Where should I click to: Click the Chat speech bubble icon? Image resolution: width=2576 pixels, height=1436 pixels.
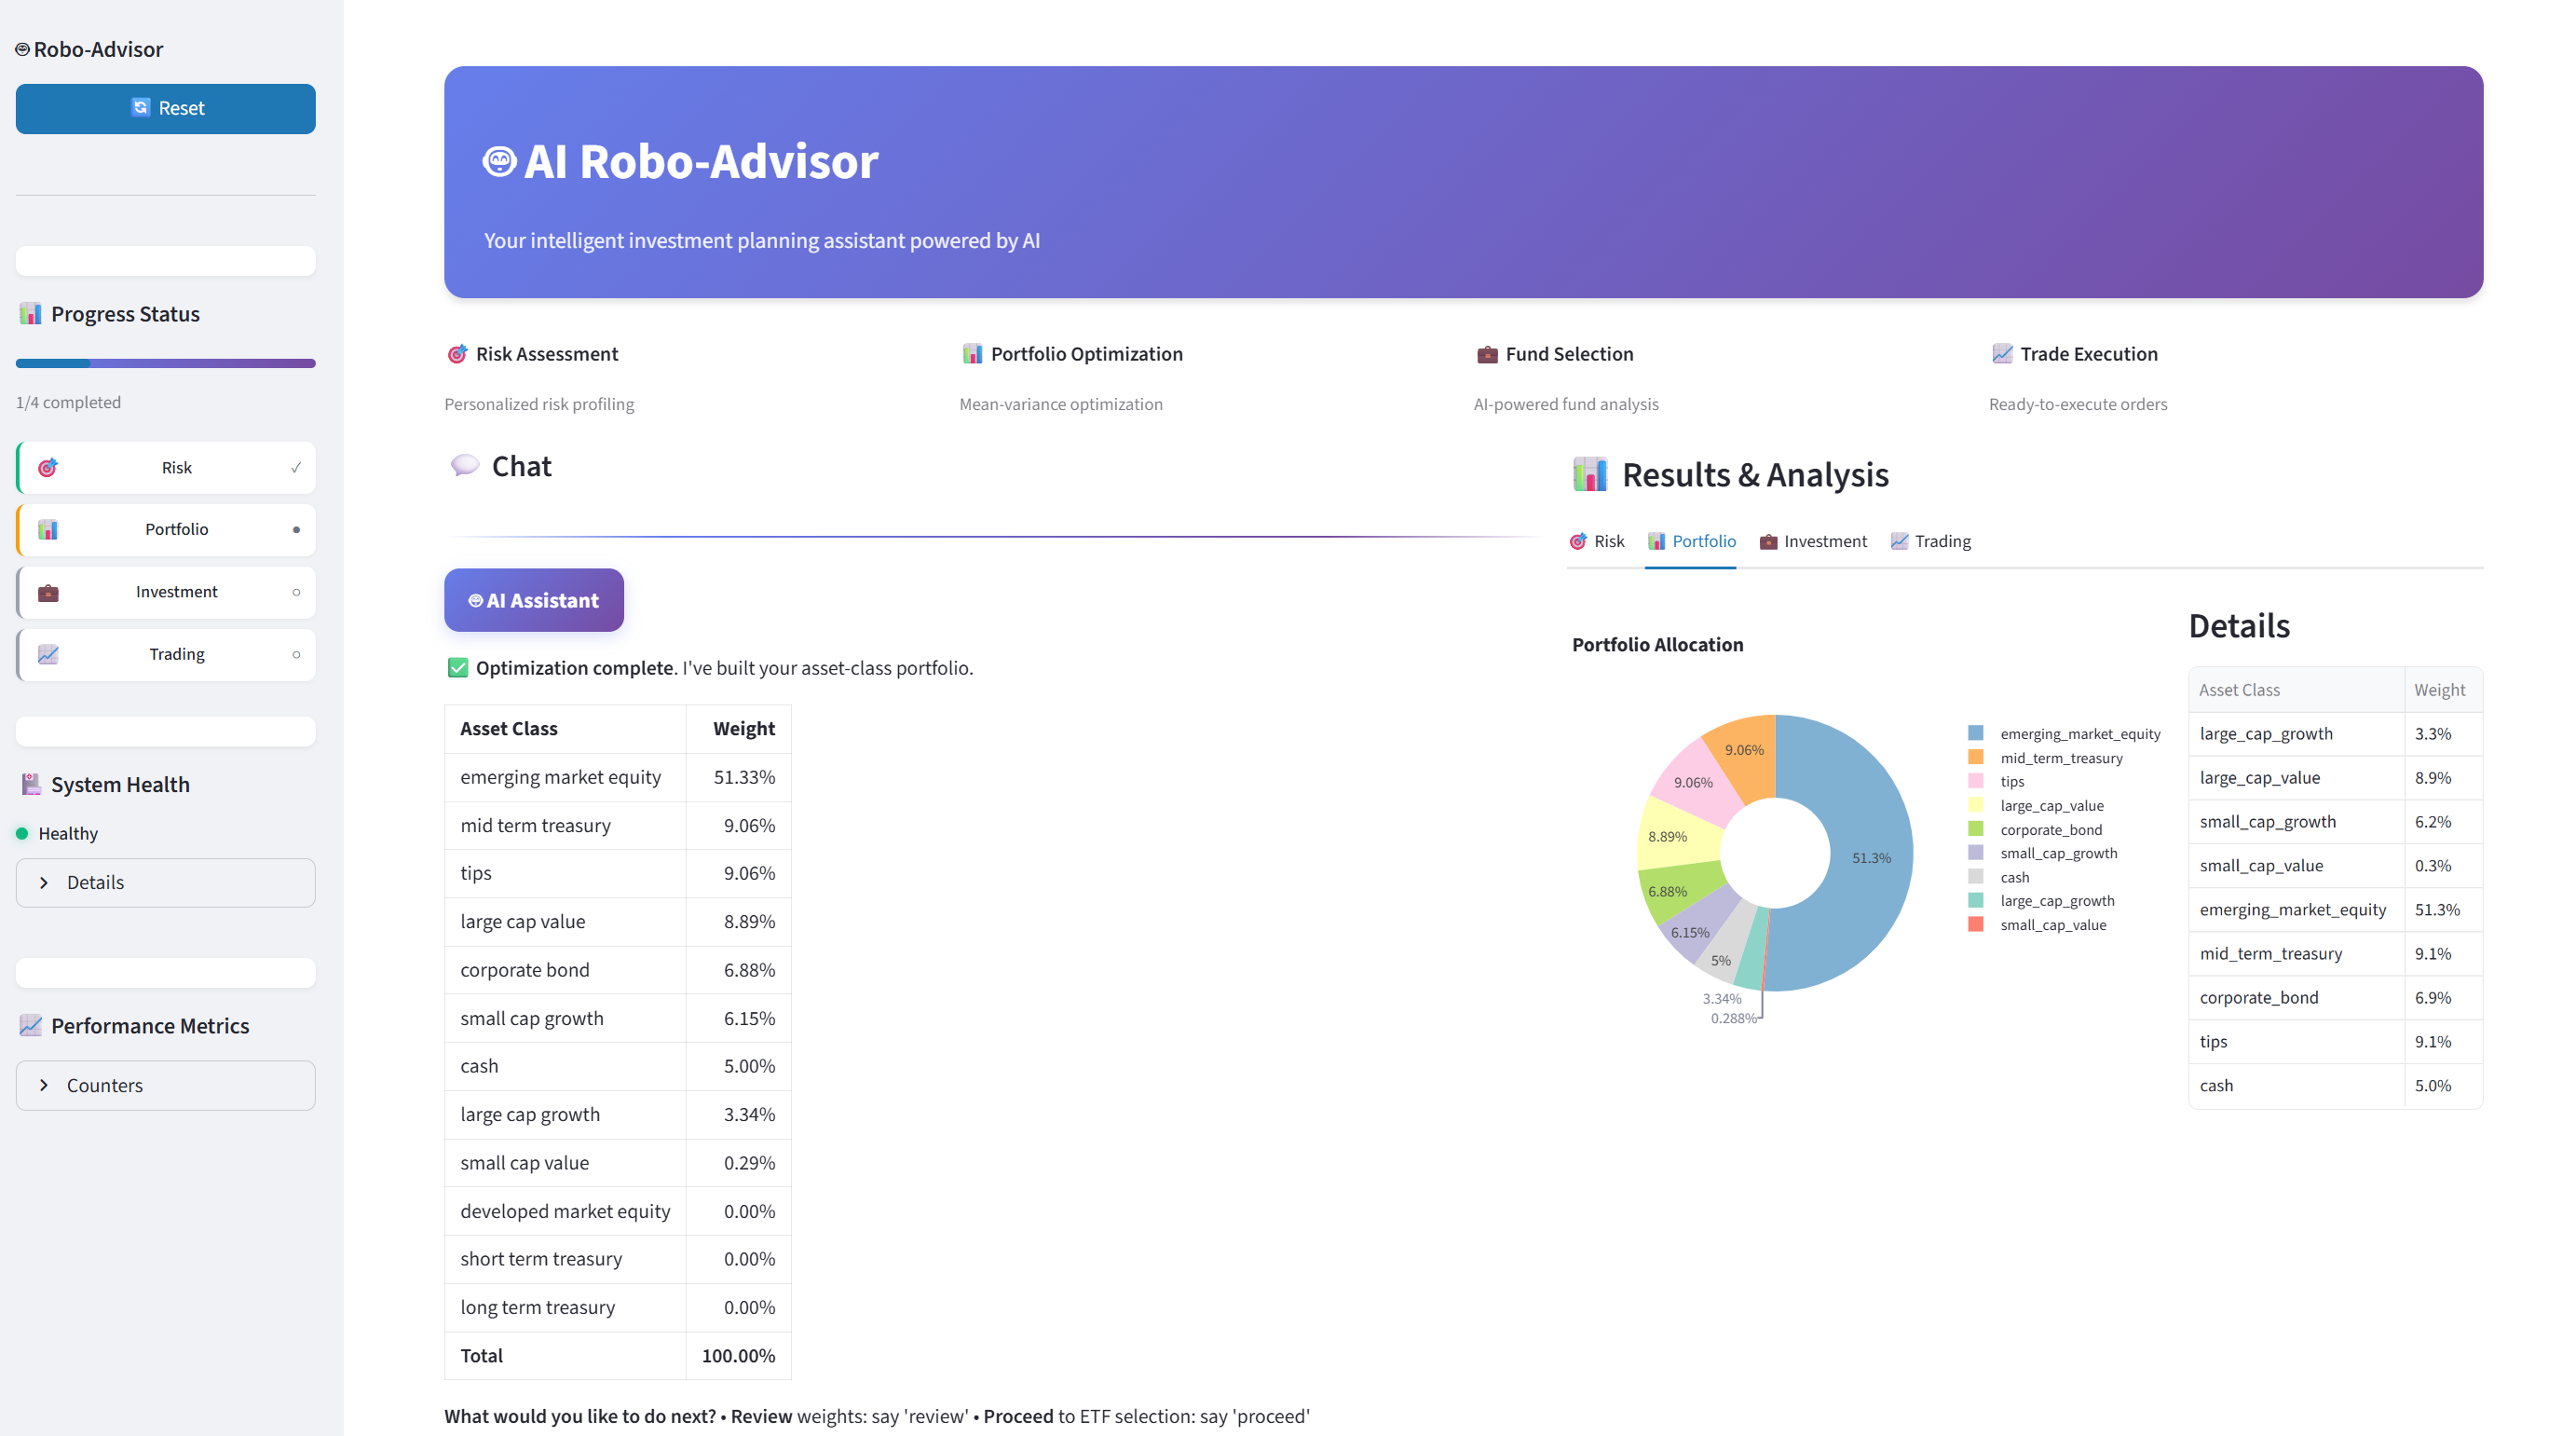[x=465, y=465]
